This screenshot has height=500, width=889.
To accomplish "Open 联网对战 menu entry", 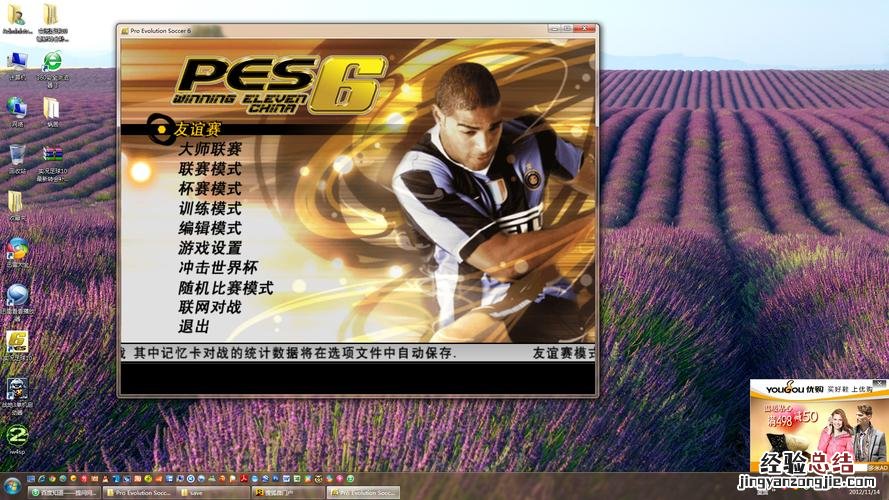I will 210,307.
